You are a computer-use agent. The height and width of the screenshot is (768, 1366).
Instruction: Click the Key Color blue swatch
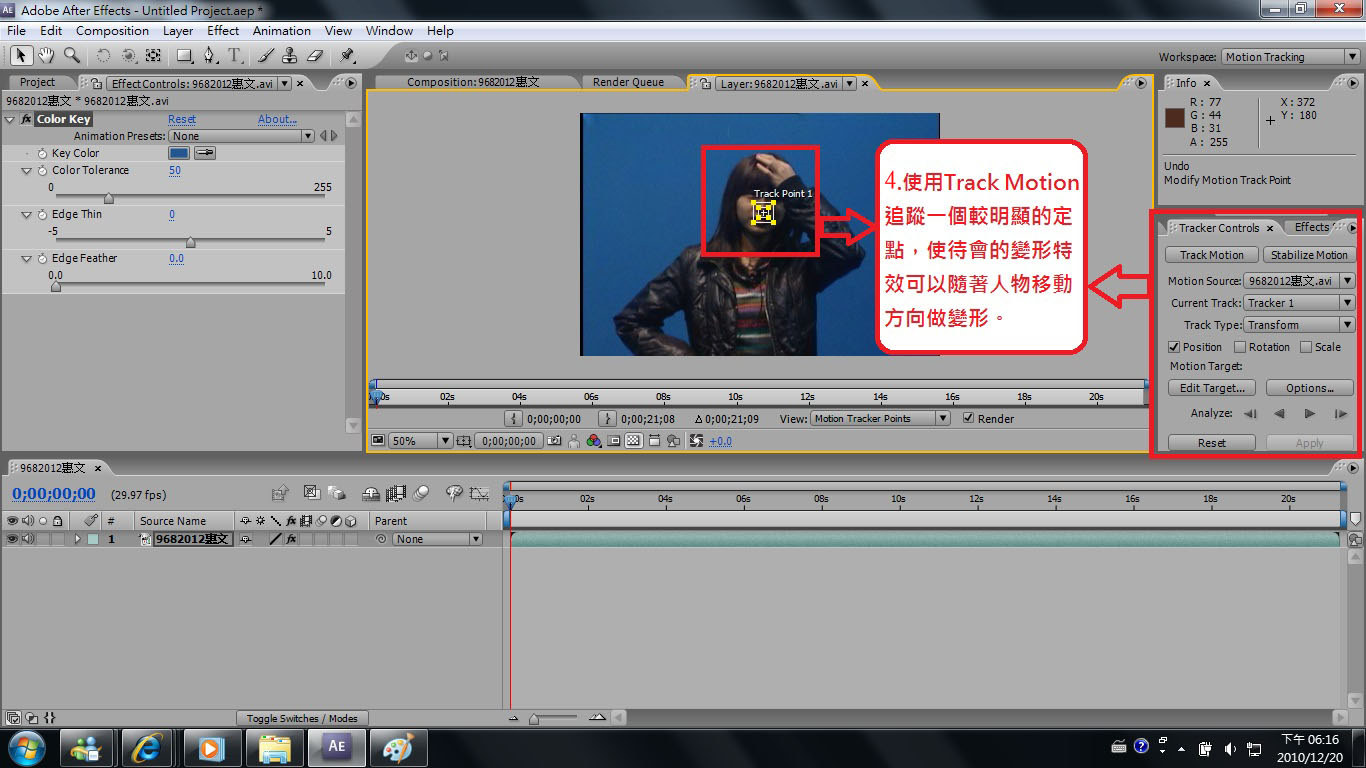point(178,153)
